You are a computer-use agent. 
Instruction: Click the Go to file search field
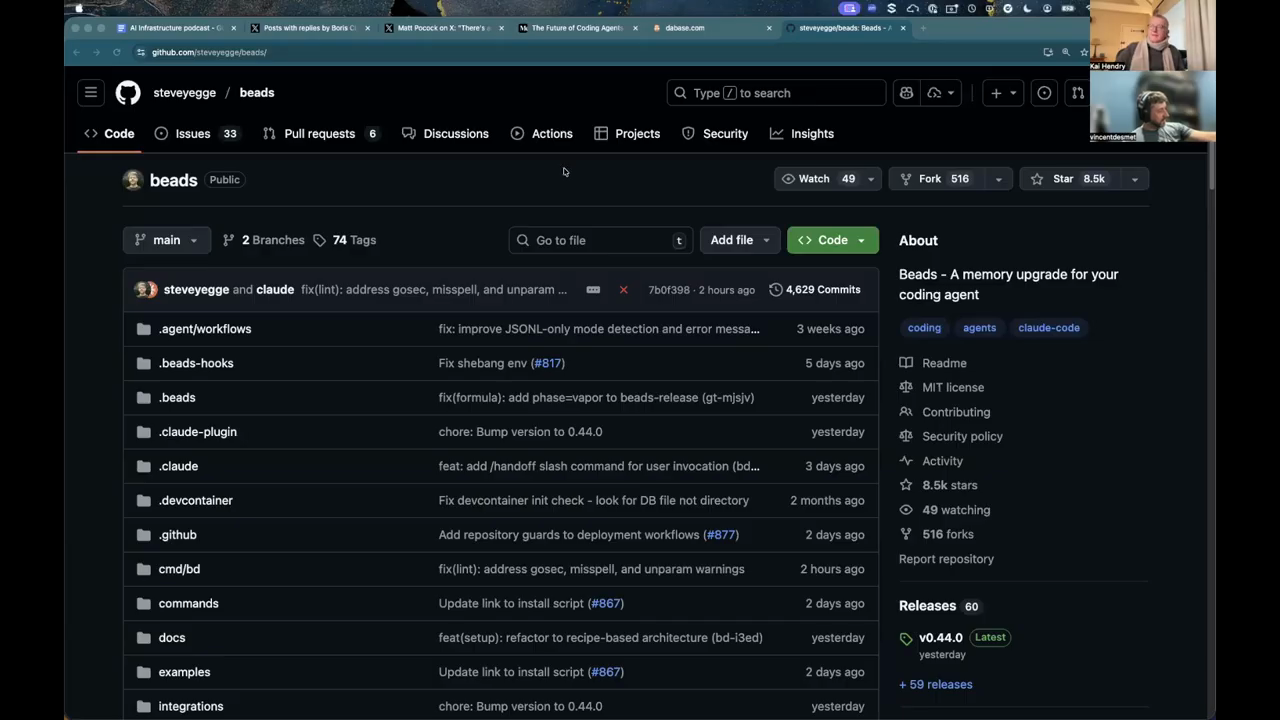(x=600, y=240)
